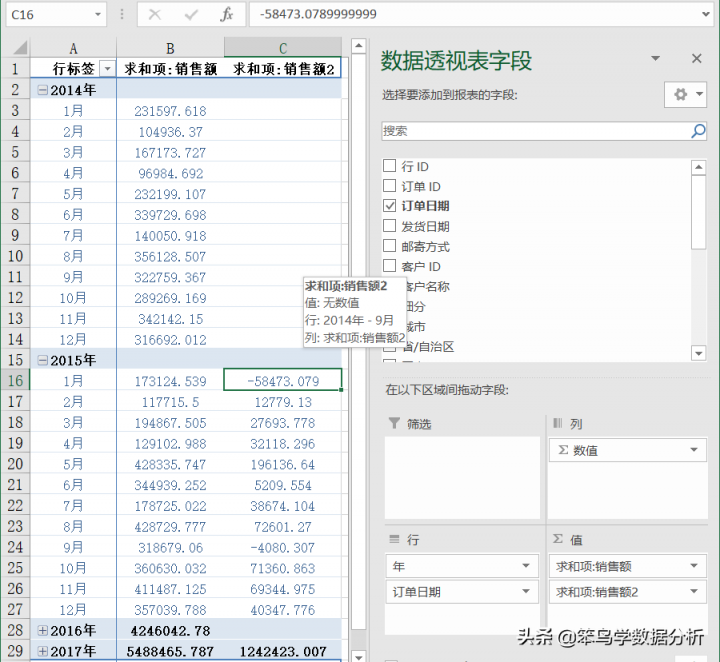Select row 16 header
The width and height of the screenshot is (720, 662).
coord(15,381)
